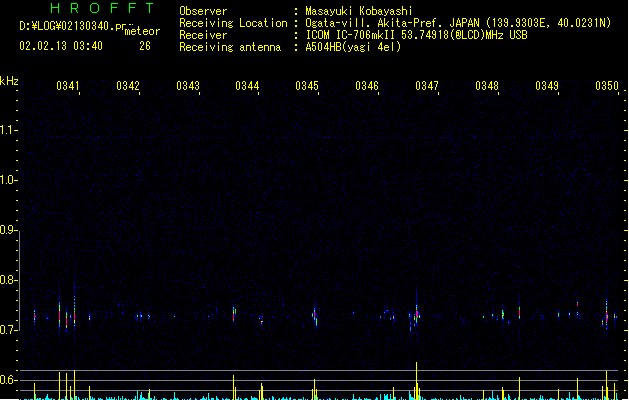629x400 pixels.
Task: Click the 0.6 kHz axis label
Action: point(8,380)
